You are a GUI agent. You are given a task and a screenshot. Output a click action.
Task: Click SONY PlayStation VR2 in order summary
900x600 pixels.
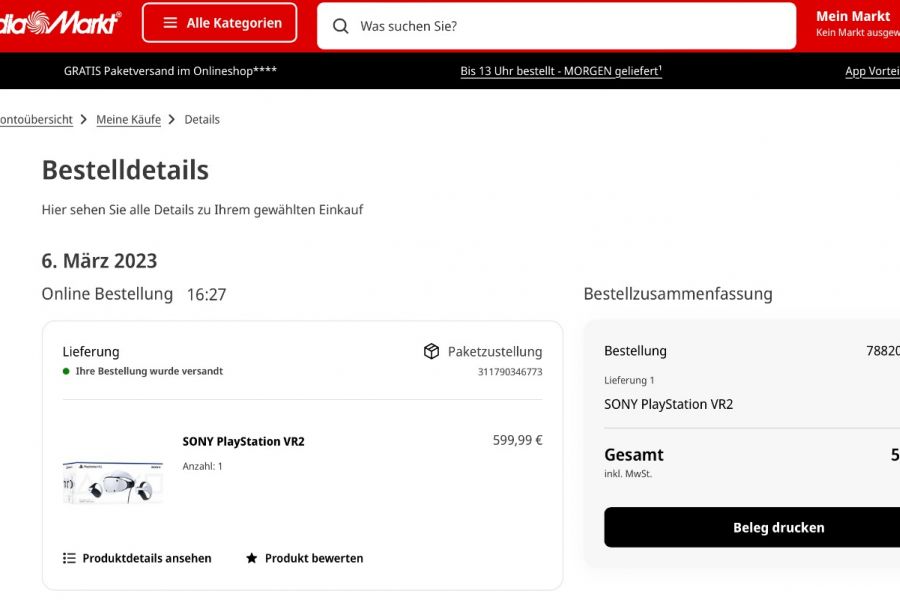[x=668, y=404]
